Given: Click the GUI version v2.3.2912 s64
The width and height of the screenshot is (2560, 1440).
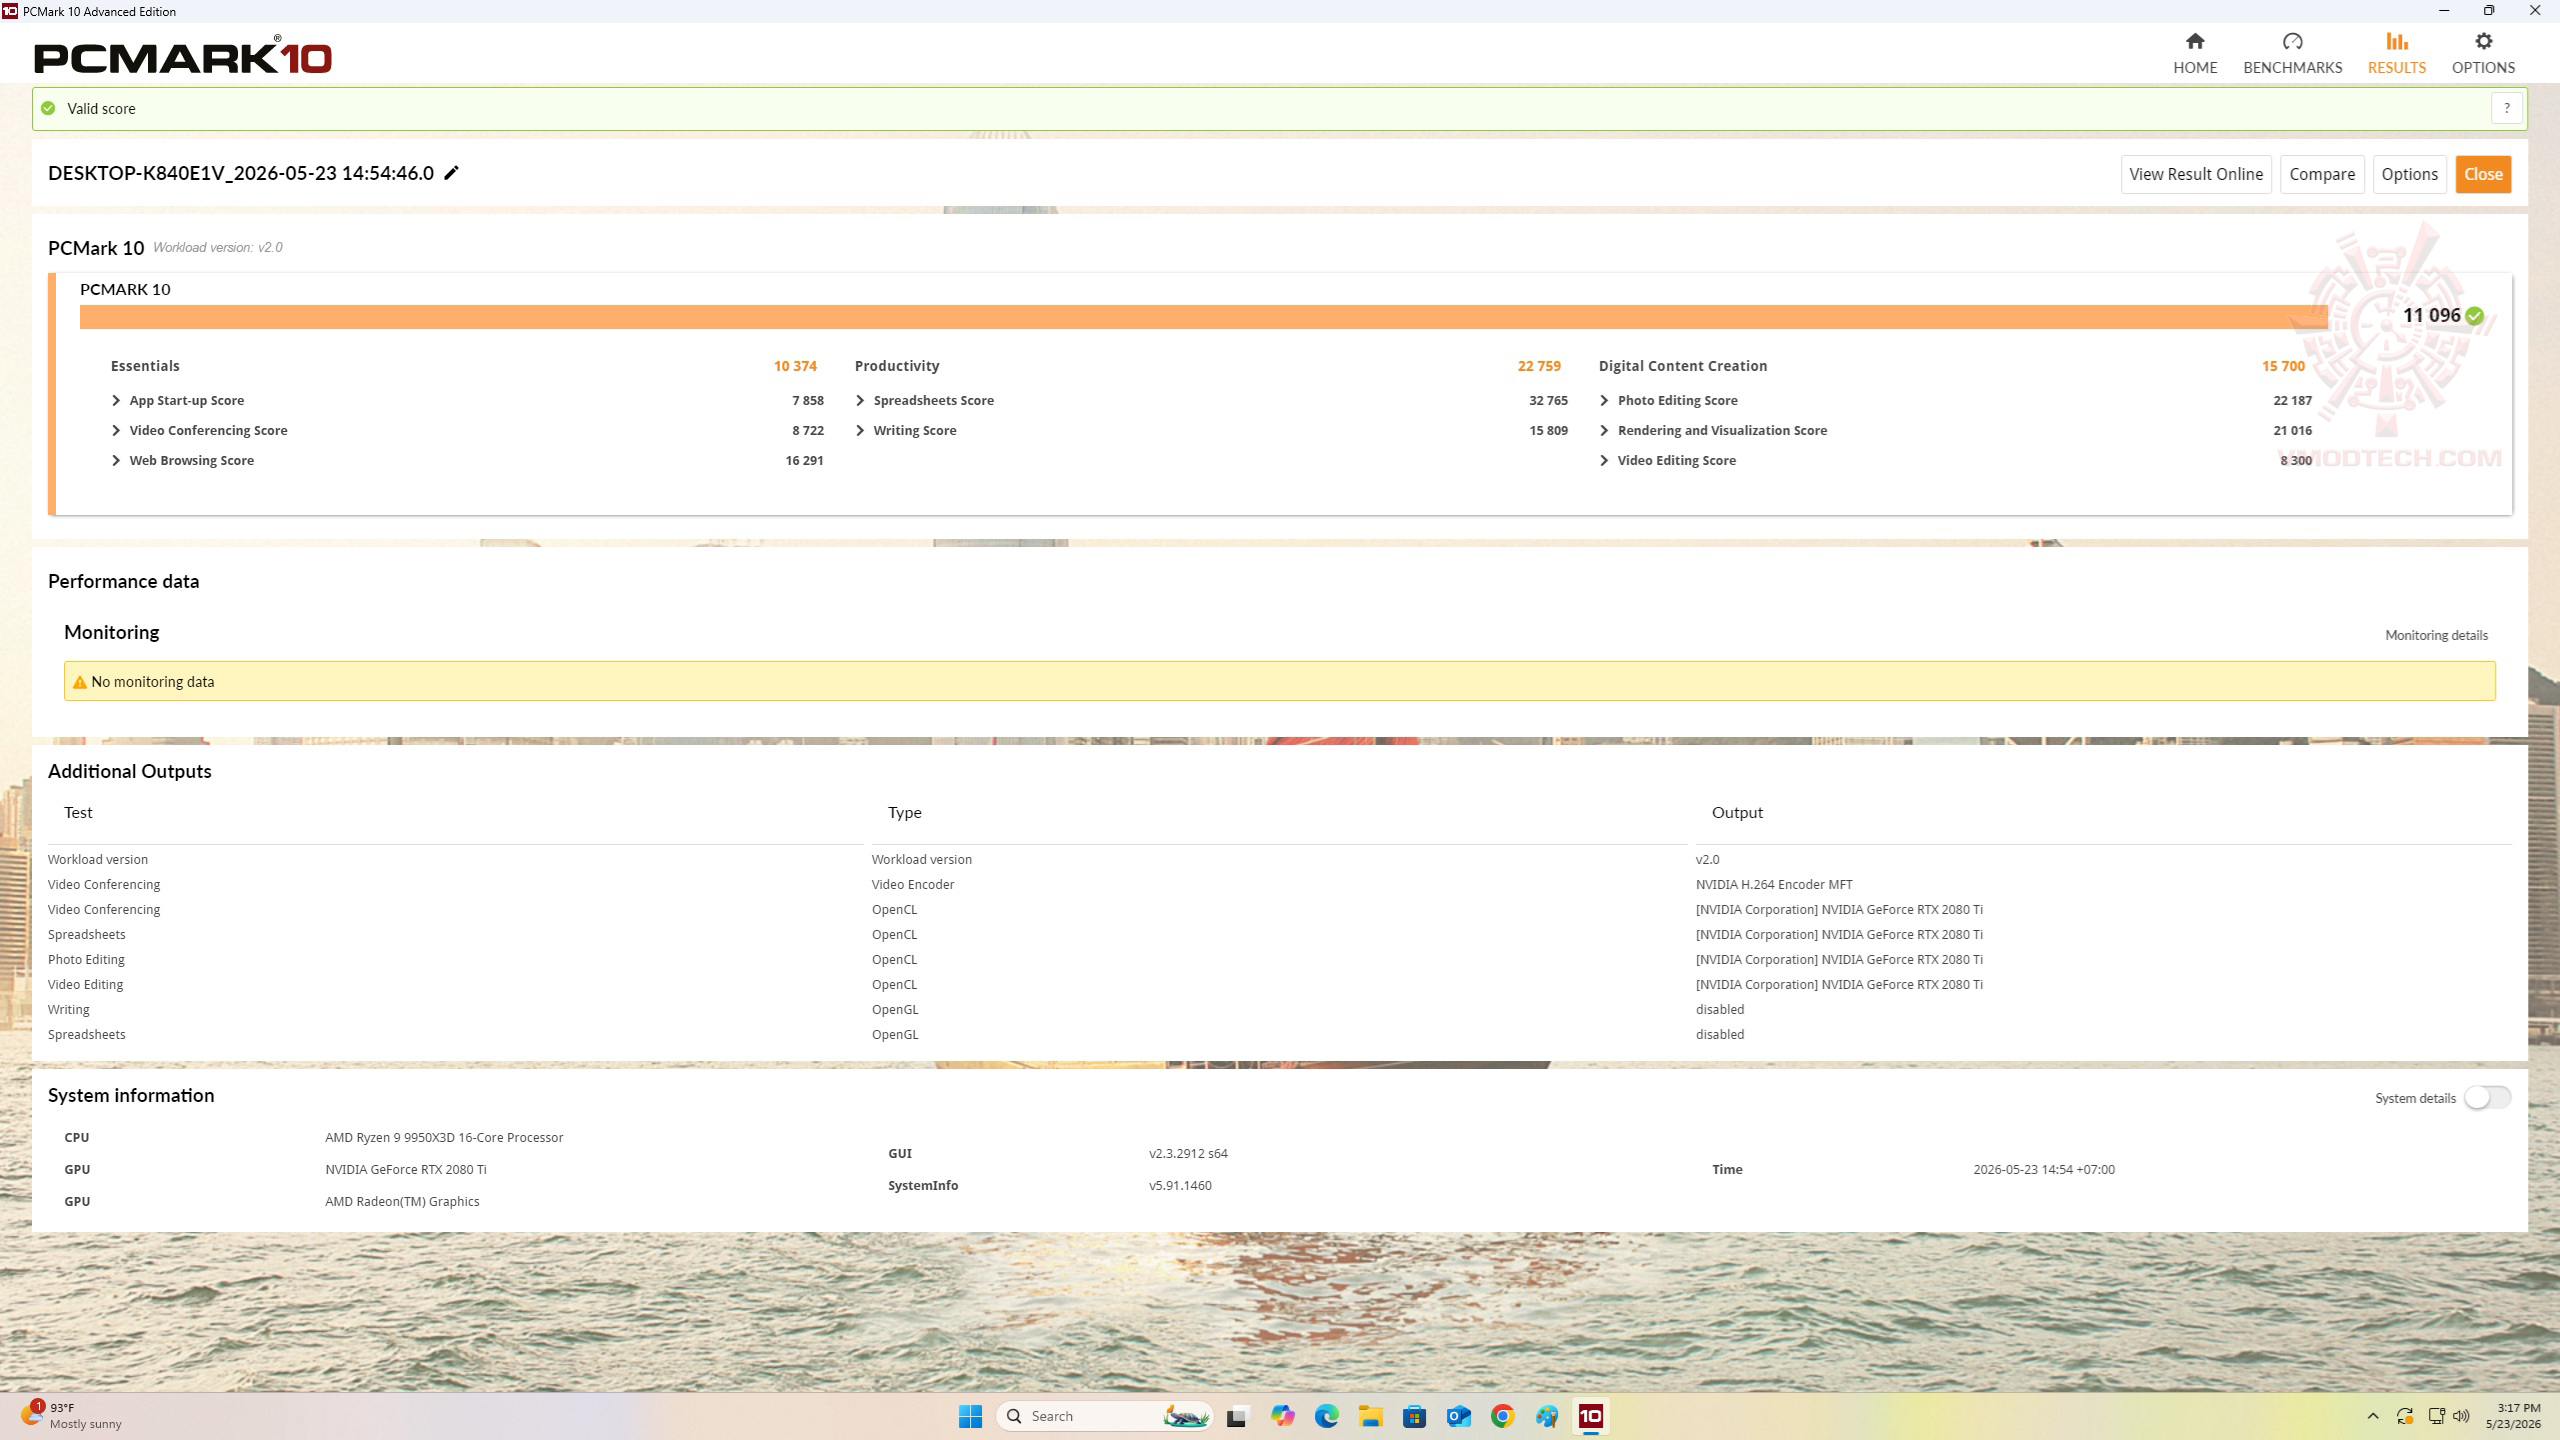Looking at the screenshot, I should [x=1188, y=1153].
